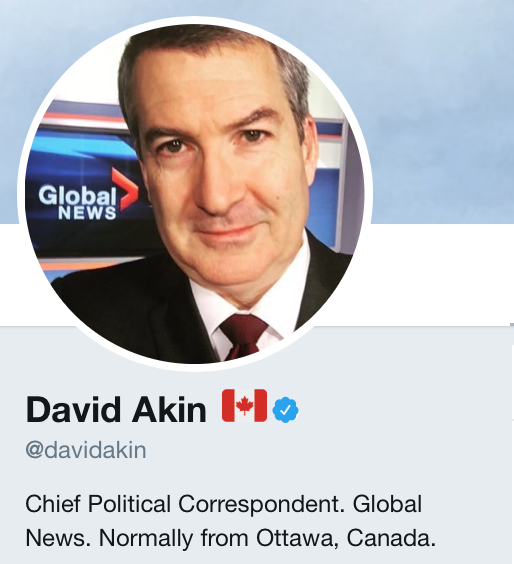The width and height of the screenshot is (514, 564).
Task: Click Ottawa in the bio text
Action: coord(297,538)
